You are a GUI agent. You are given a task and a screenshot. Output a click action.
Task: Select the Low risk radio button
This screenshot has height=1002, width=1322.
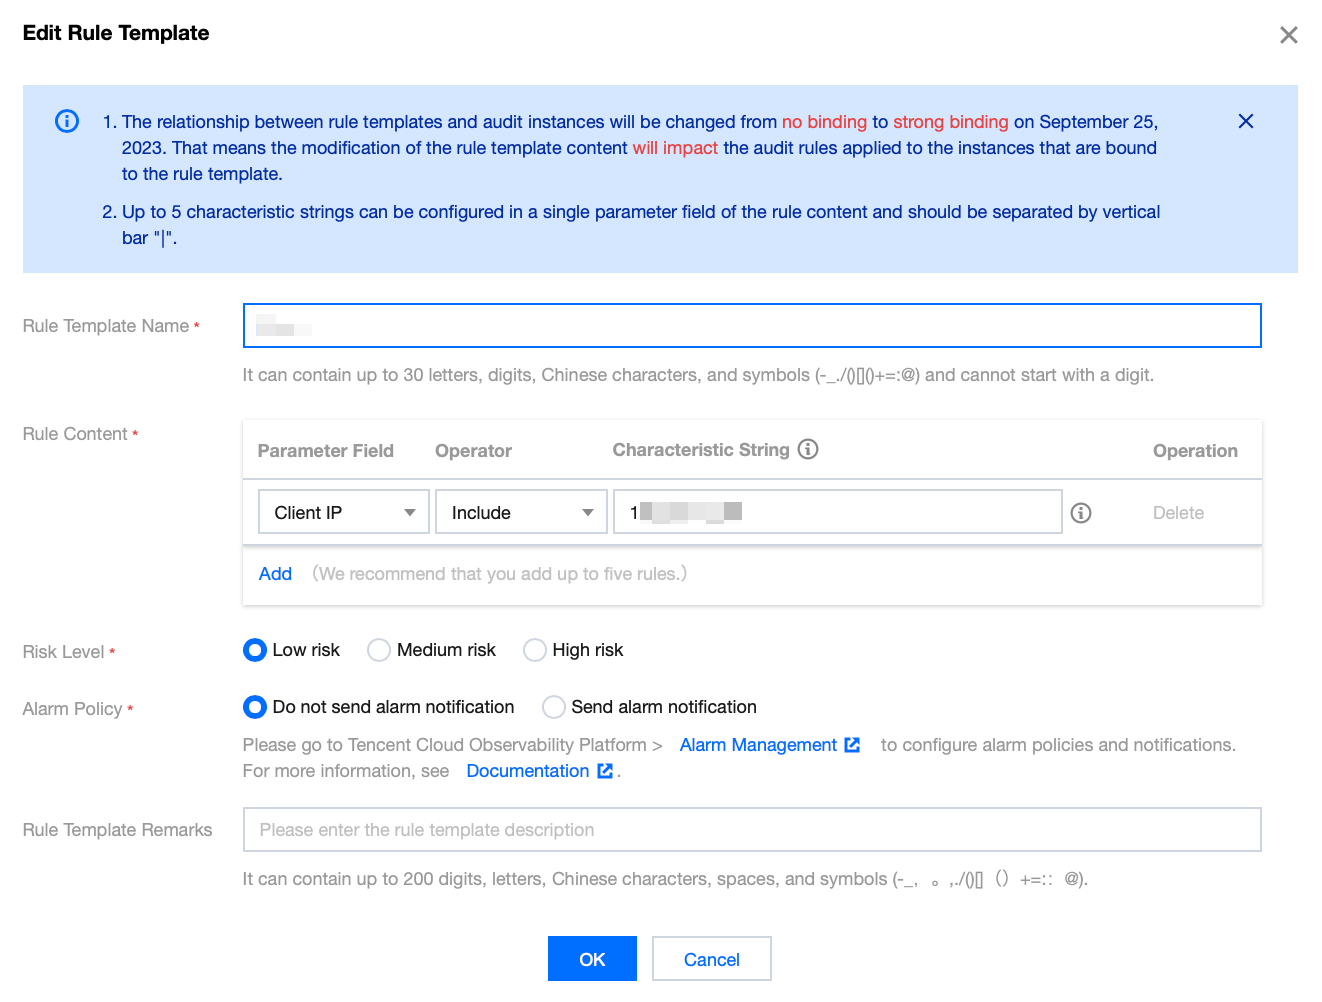click(x=255, y=650)
